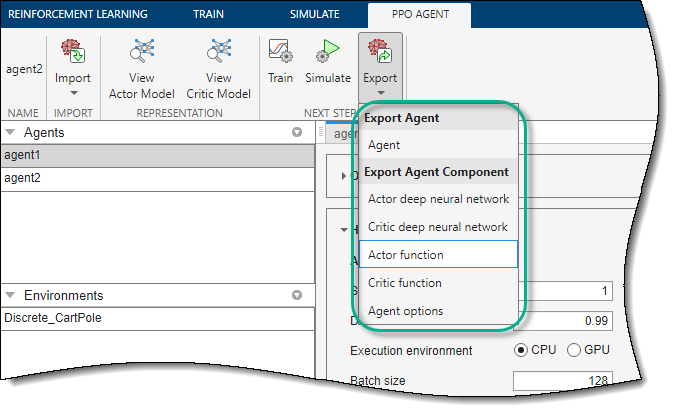Screen dimensions: 675x413
Task: Collapse the Agents panel
Action: [11, 132]
